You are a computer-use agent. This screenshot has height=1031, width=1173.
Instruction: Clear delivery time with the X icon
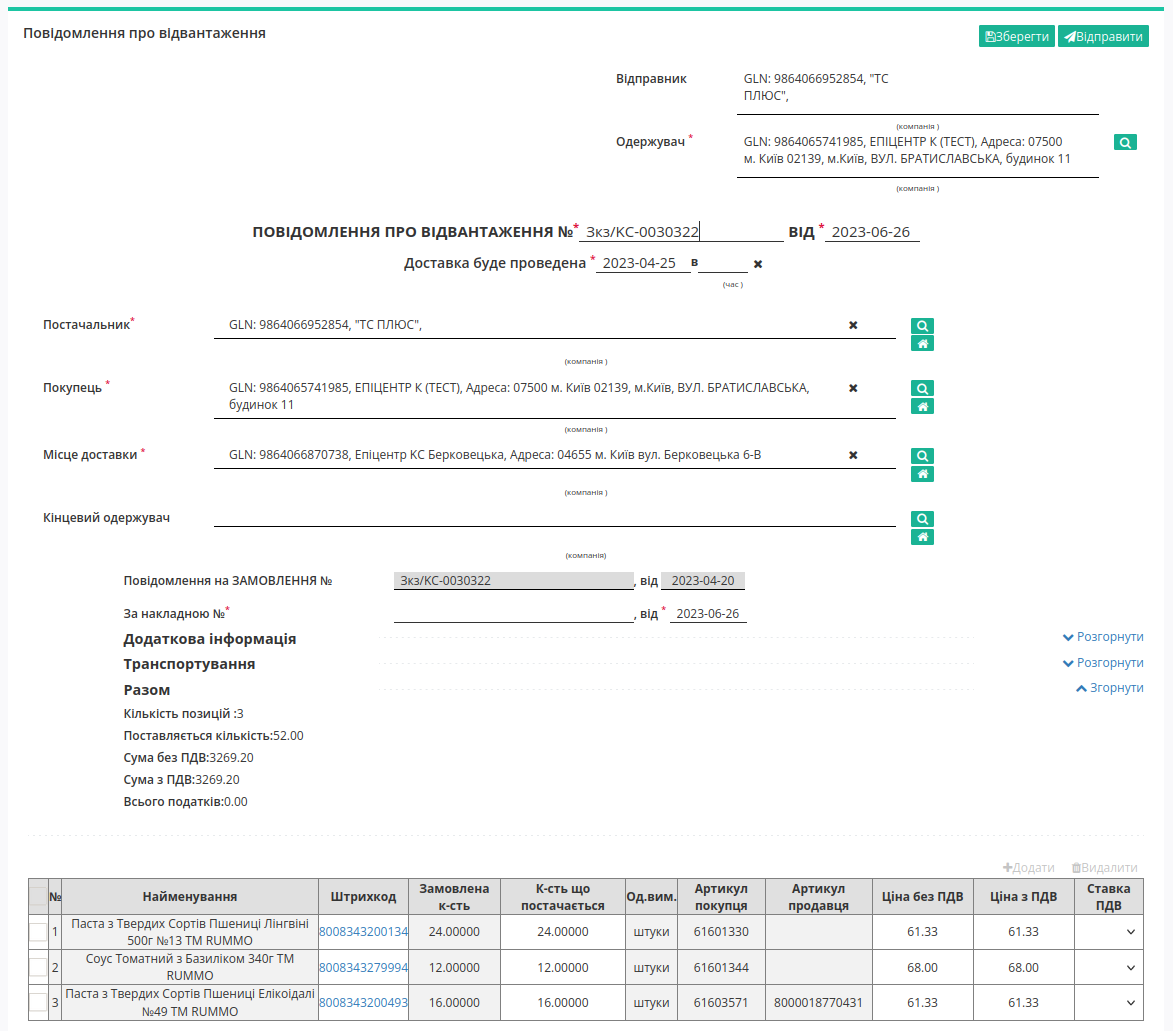758,264
